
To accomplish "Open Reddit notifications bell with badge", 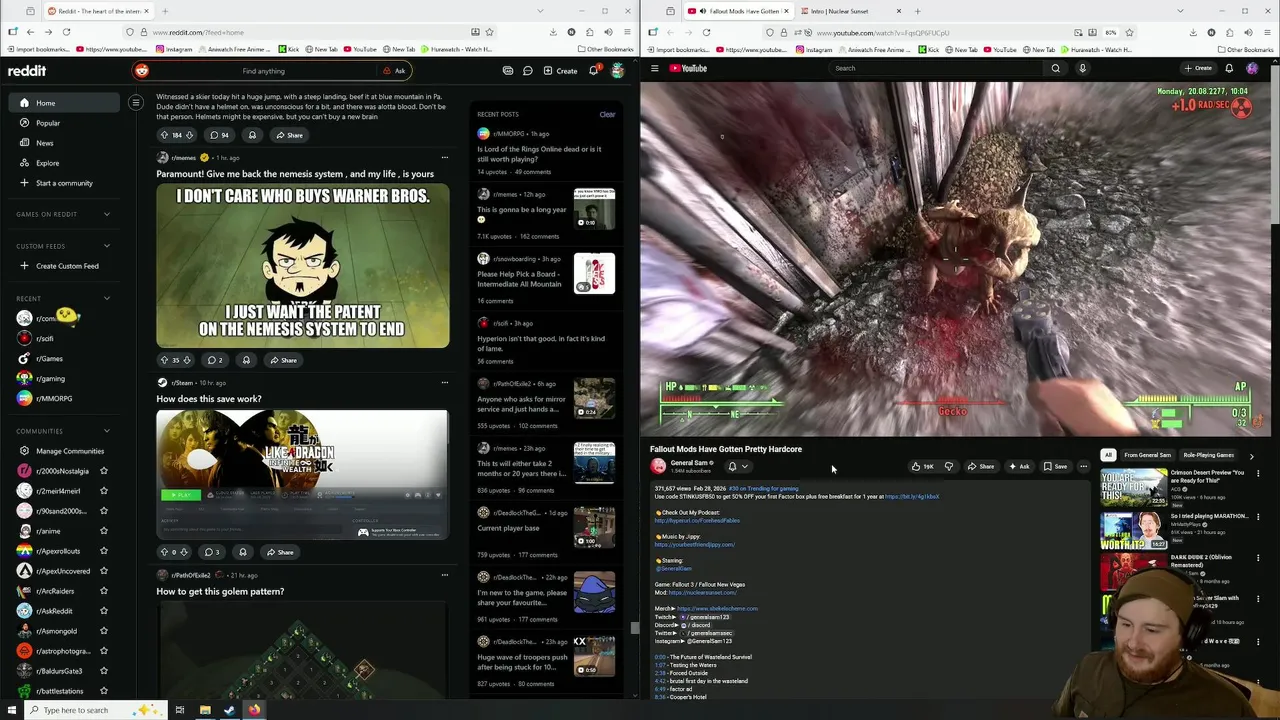I will 593,71.
